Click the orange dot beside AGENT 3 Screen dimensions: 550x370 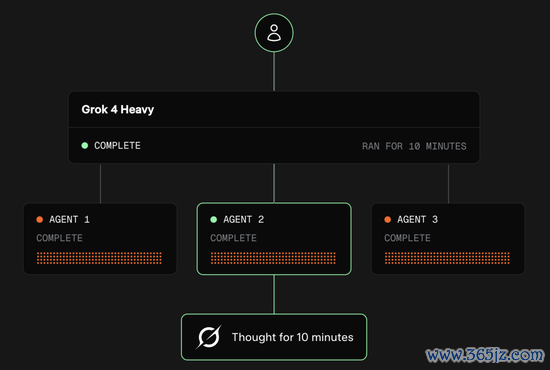(x=388, y=220)
